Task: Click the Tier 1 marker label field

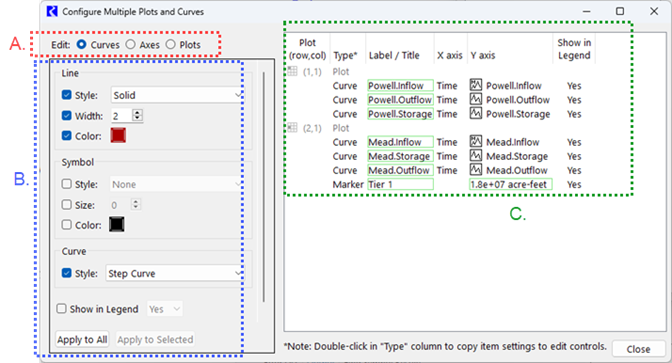Action: [x=400, y=184]
